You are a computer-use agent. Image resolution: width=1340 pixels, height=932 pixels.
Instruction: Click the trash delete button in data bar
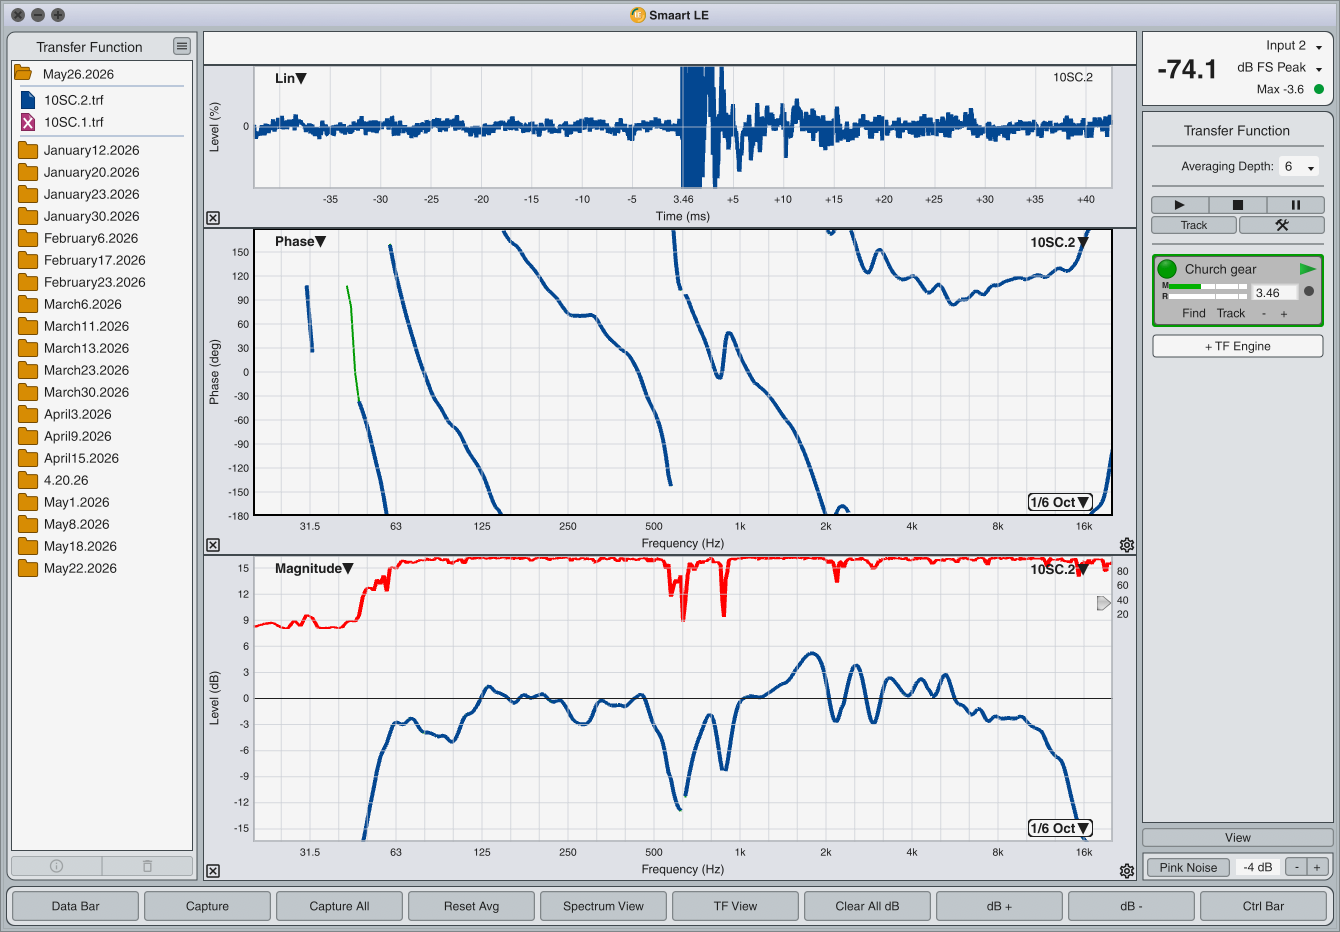tap(147, 866)
